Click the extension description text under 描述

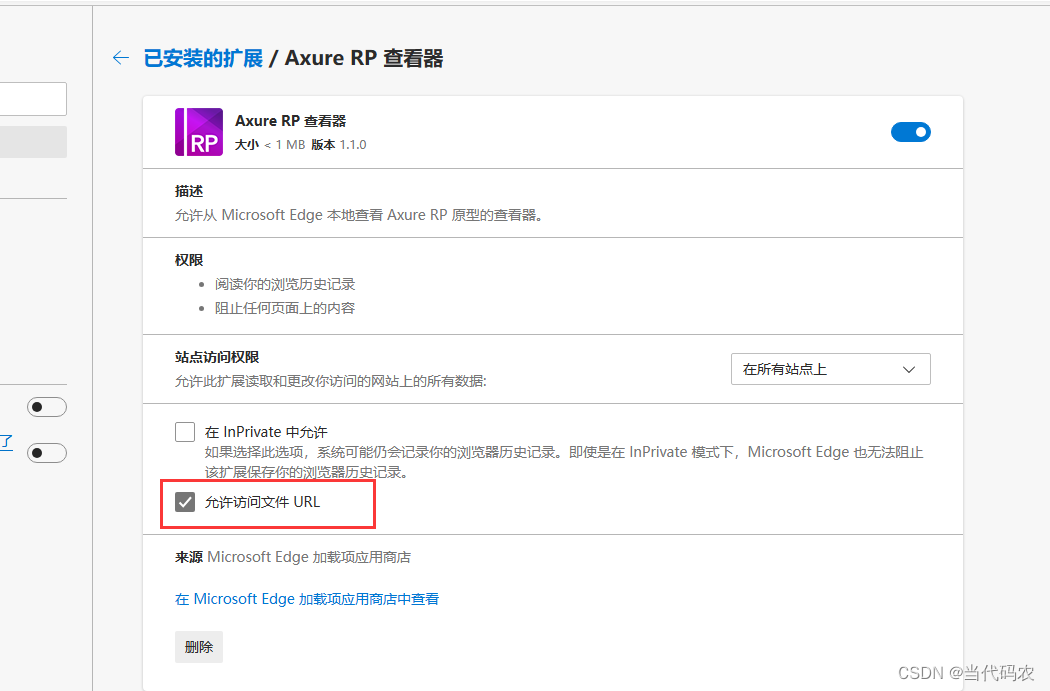358,215
